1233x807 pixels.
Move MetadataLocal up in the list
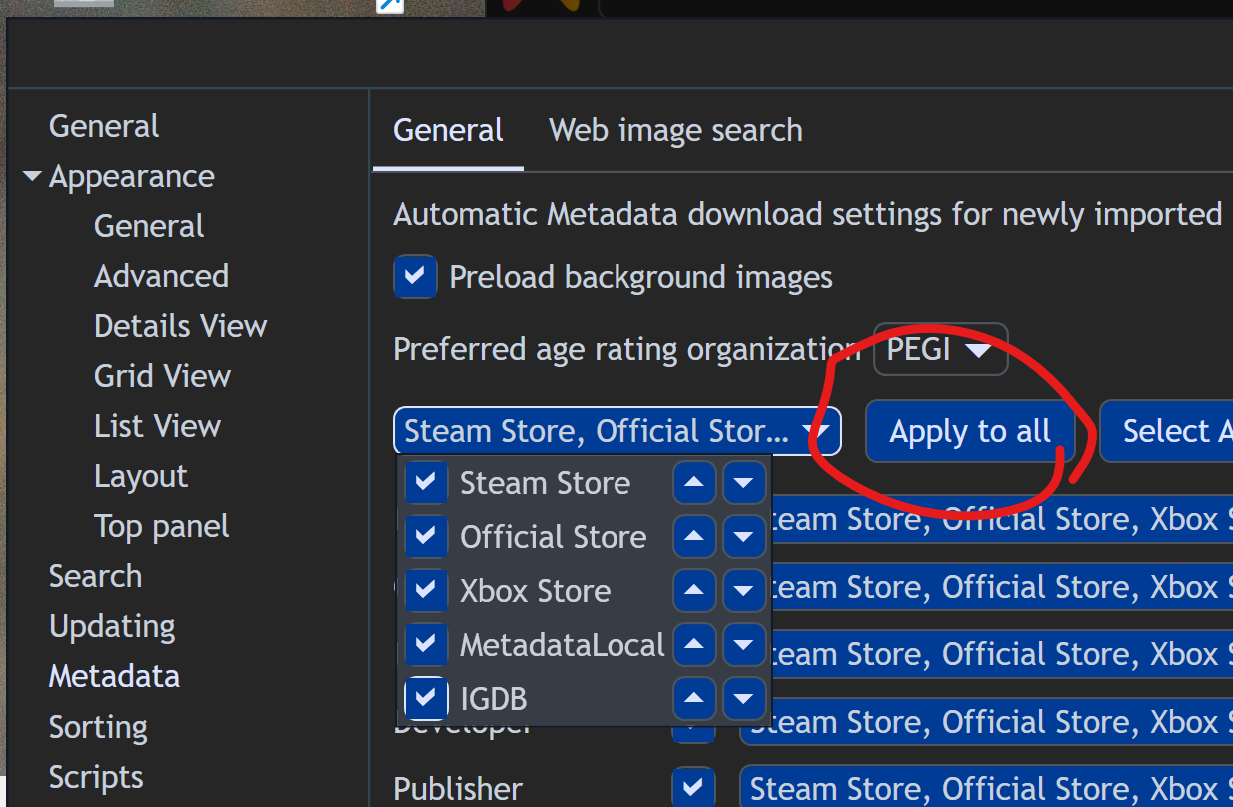pyautogui.click(x=695, y=645)
